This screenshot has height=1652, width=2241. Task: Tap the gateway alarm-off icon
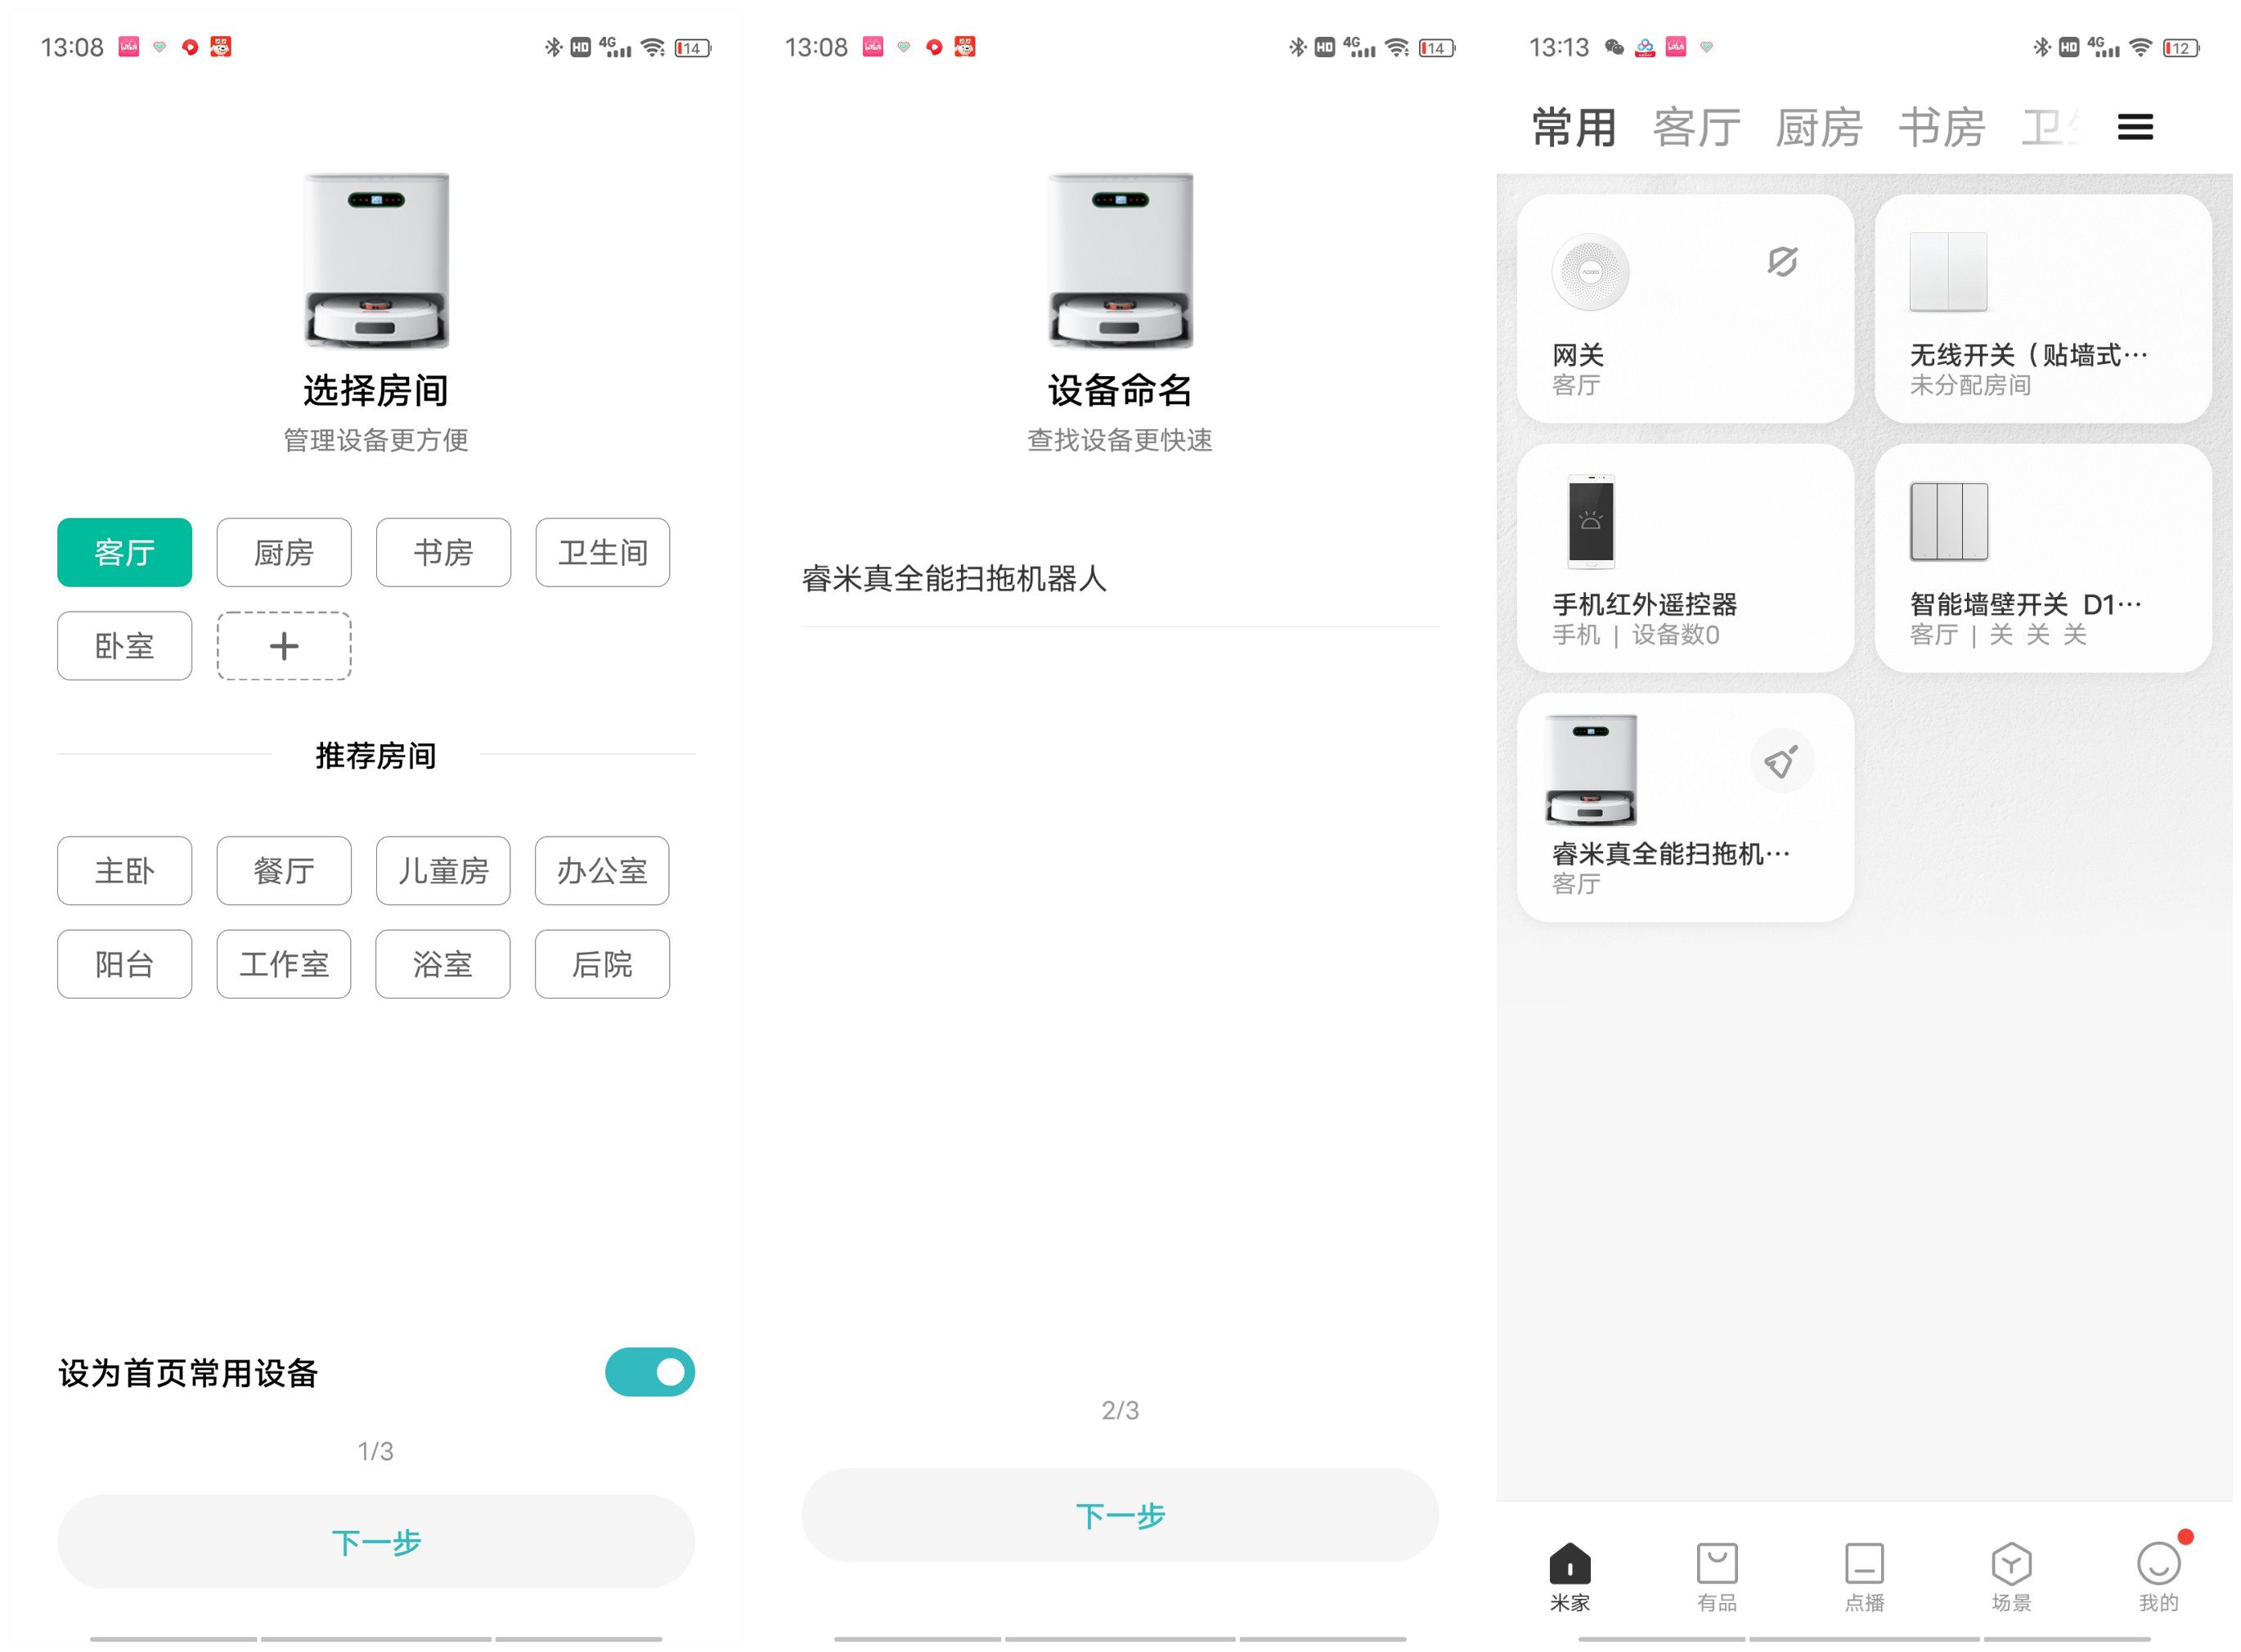(x=1781, y=262)
